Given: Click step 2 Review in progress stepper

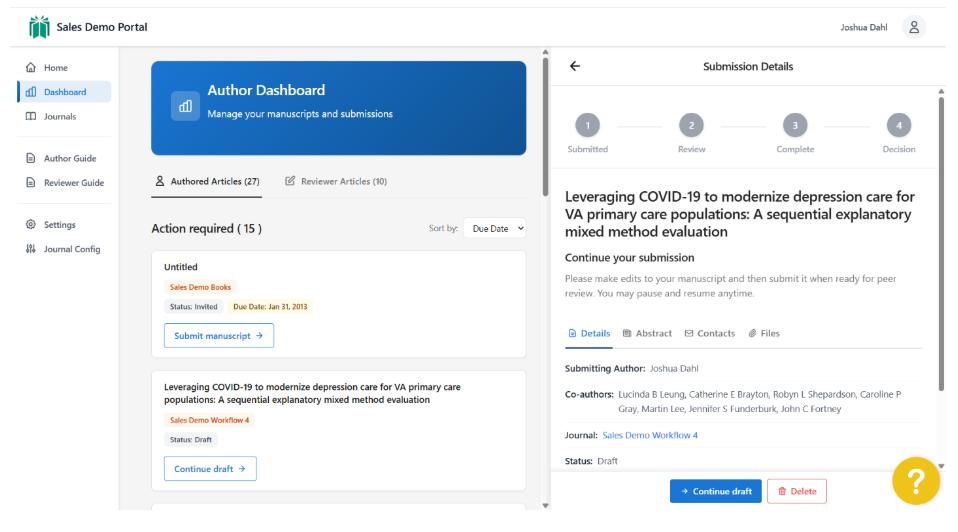Looking at the screenshot, I should (x=691, y=122).
